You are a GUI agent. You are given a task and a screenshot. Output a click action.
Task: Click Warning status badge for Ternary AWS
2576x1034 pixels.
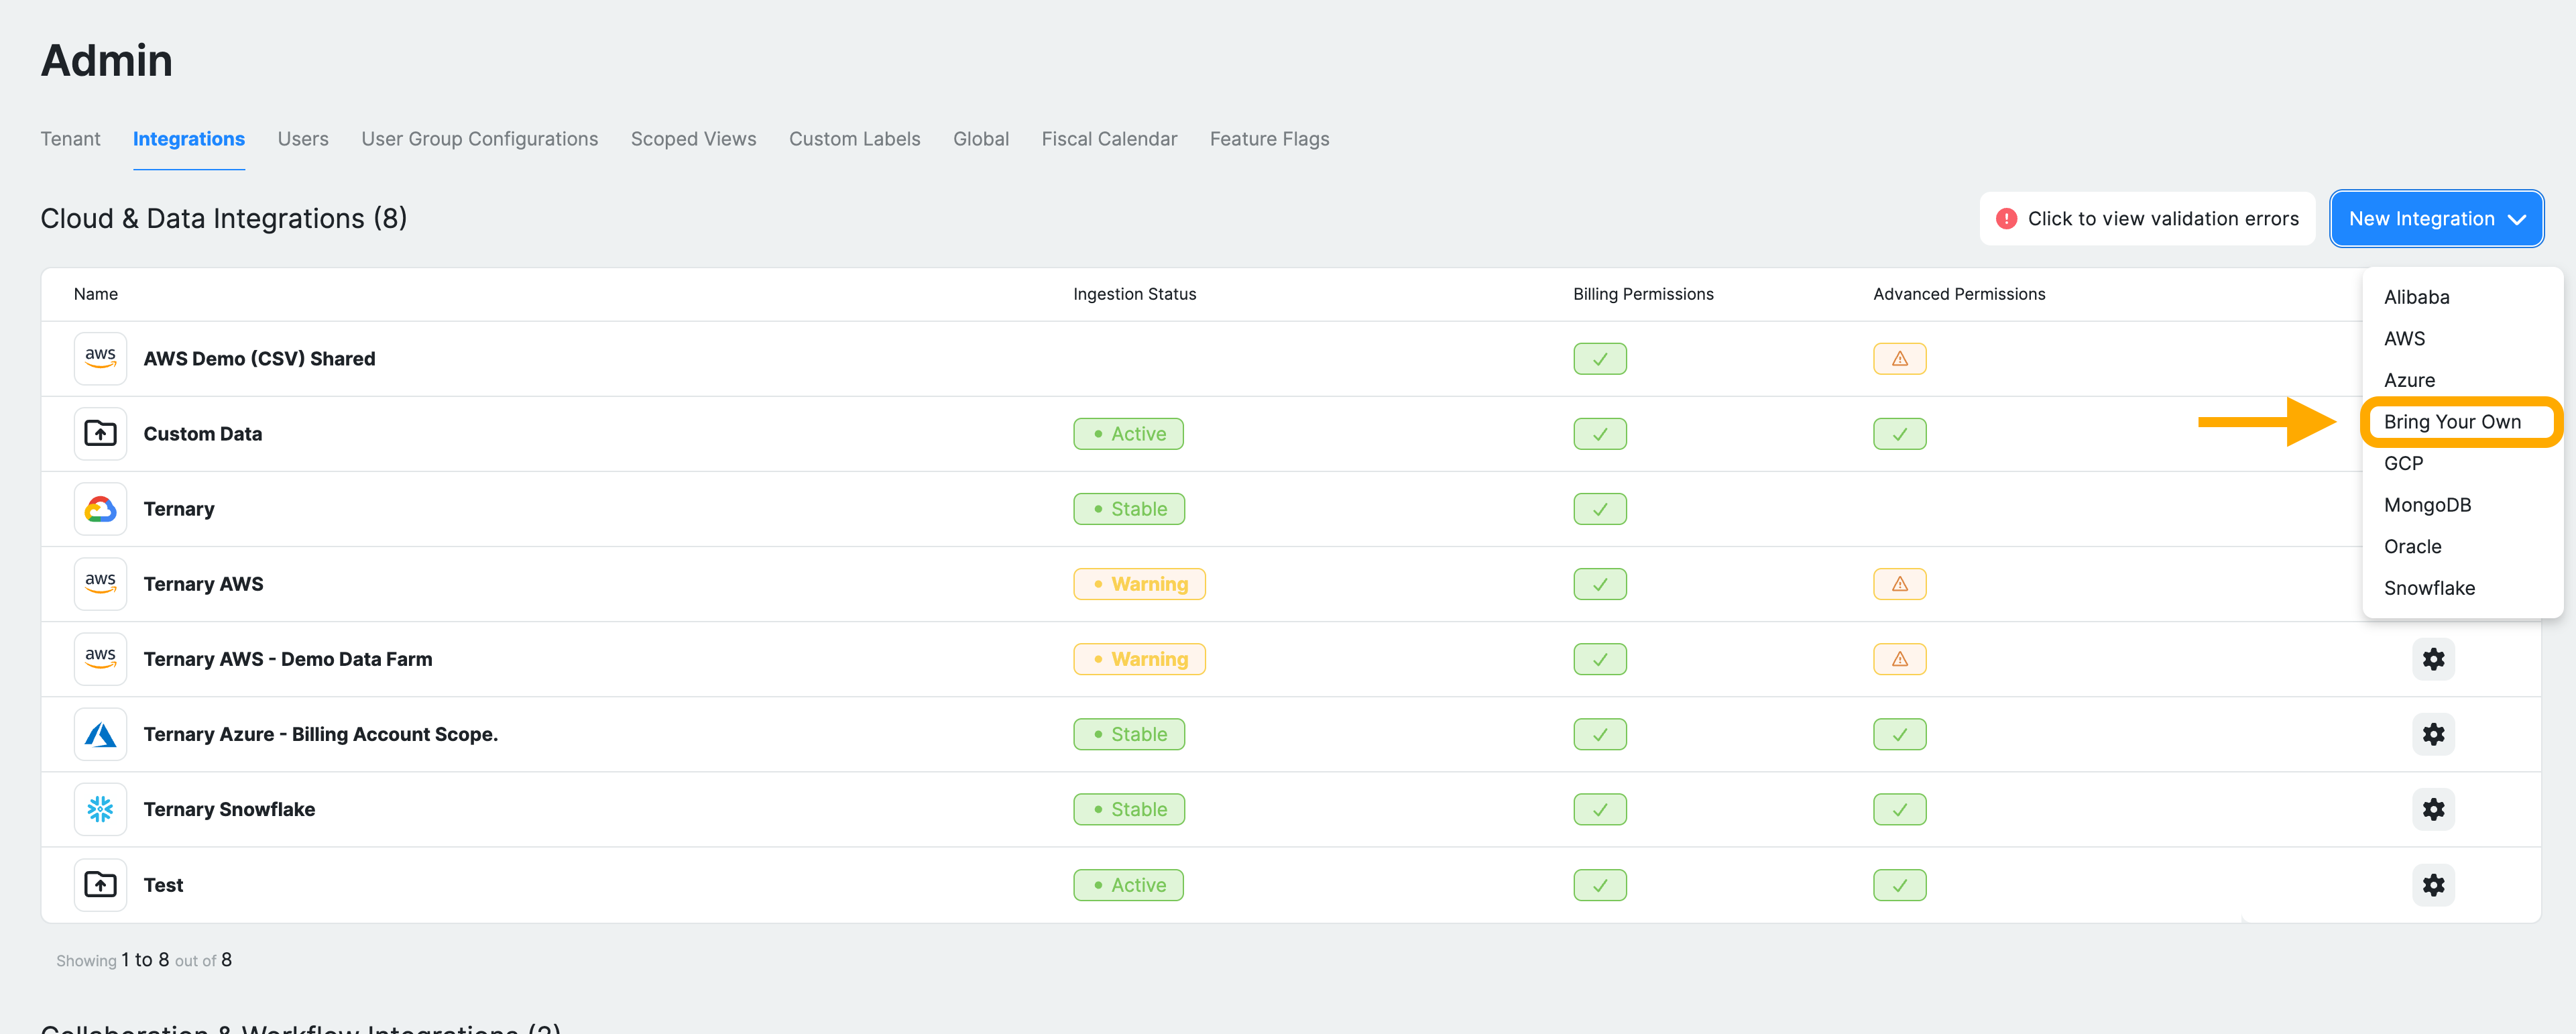(x=1138, y=584)
